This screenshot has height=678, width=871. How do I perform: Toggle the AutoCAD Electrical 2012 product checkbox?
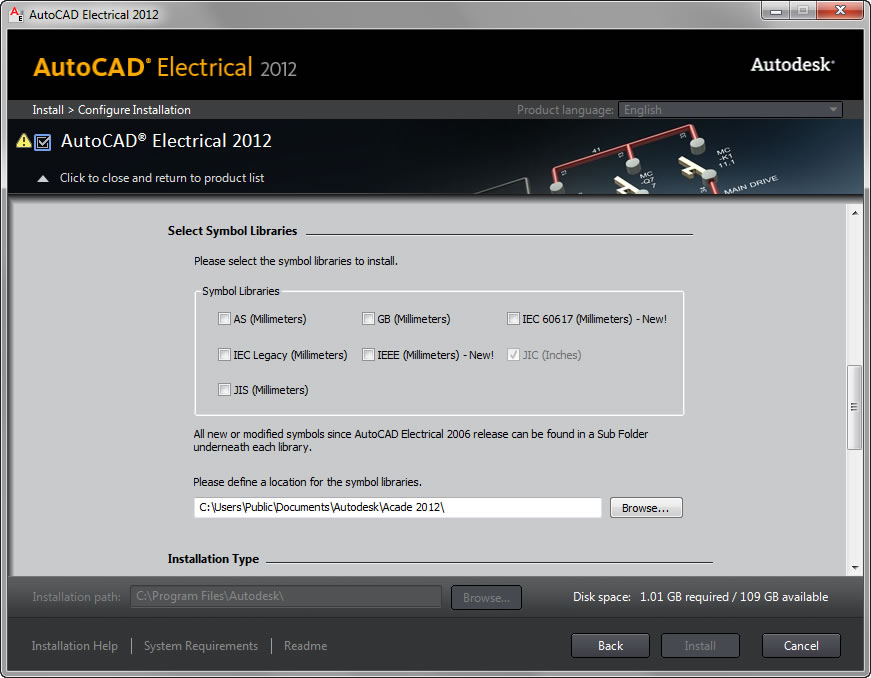43,142
